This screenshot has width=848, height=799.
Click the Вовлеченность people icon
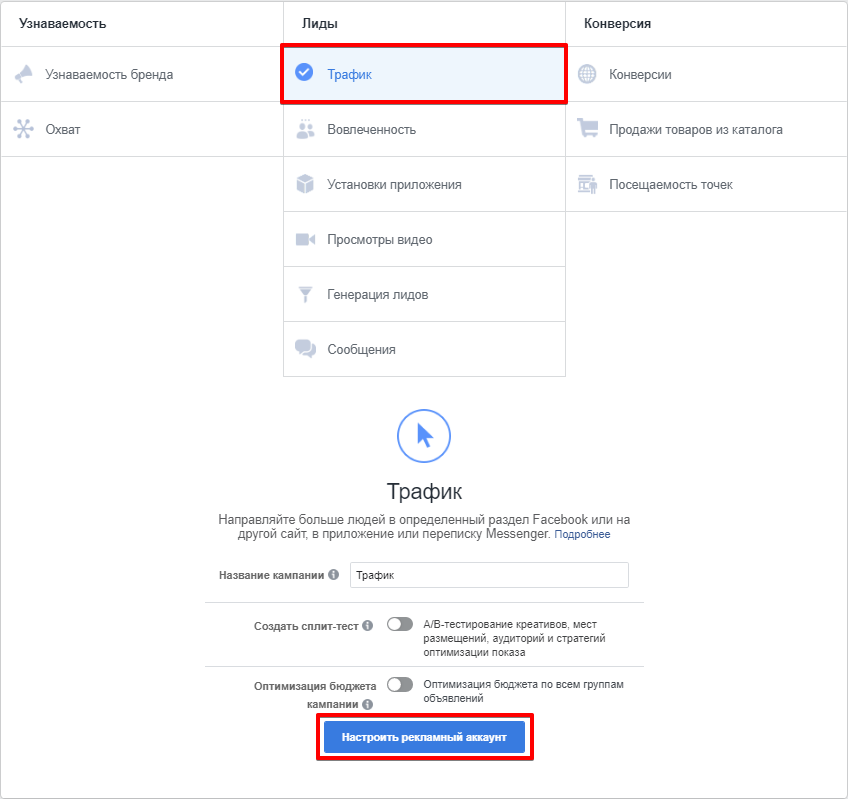tap(305, 129)
